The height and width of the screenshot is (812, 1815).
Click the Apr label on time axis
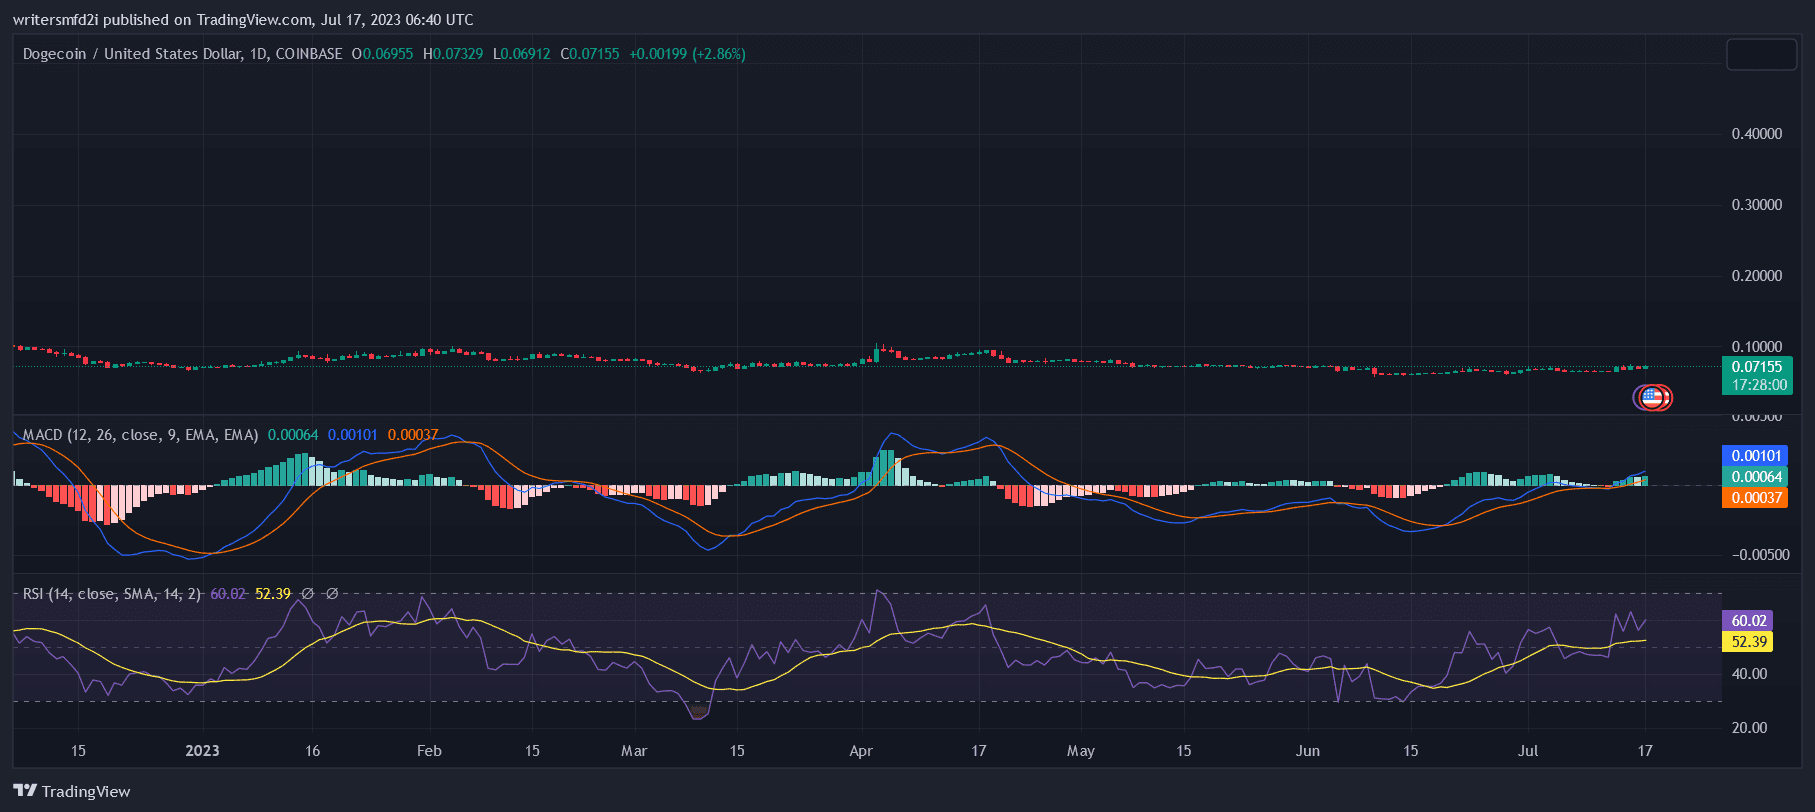[861, 751]
